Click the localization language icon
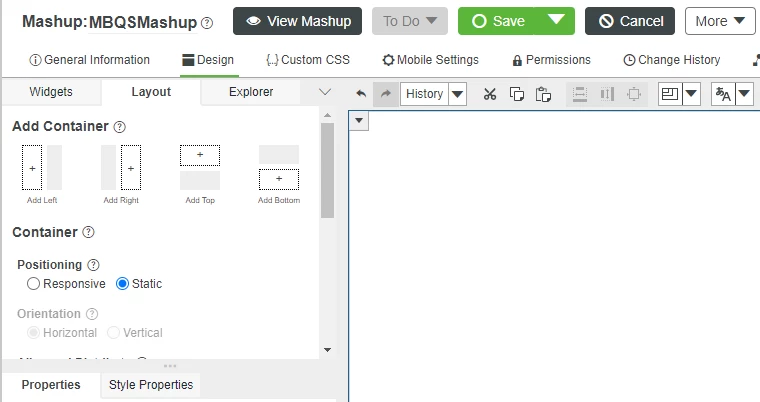The height and width of the screenshot is (402, 760). click(x=723, y=94)
